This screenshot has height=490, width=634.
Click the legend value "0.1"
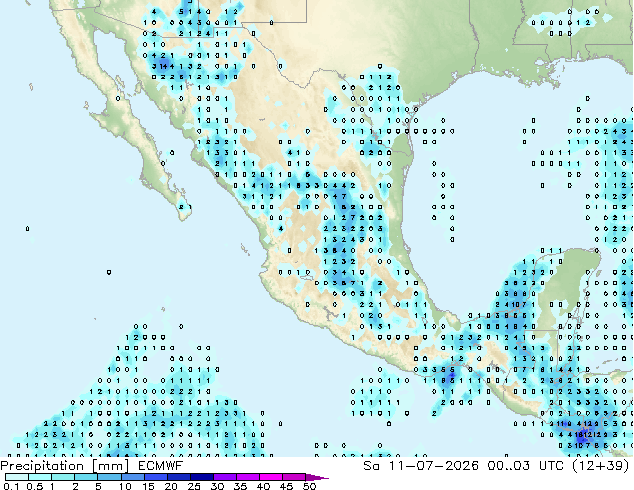click(11, 486)
